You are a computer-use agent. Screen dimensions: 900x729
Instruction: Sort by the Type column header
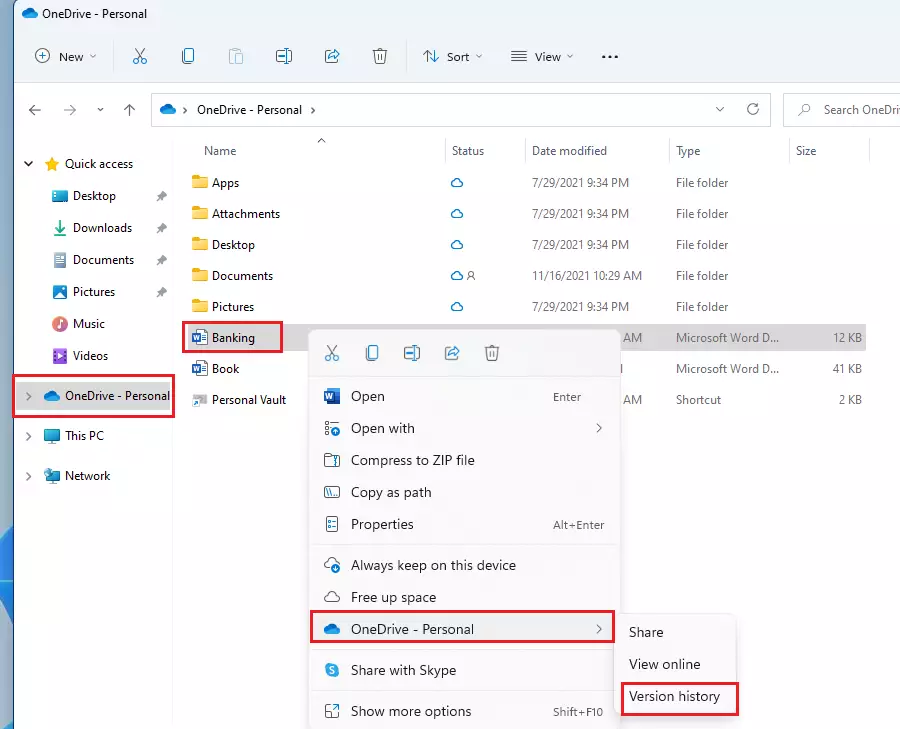pyautogui.click(x=688, y=151)
